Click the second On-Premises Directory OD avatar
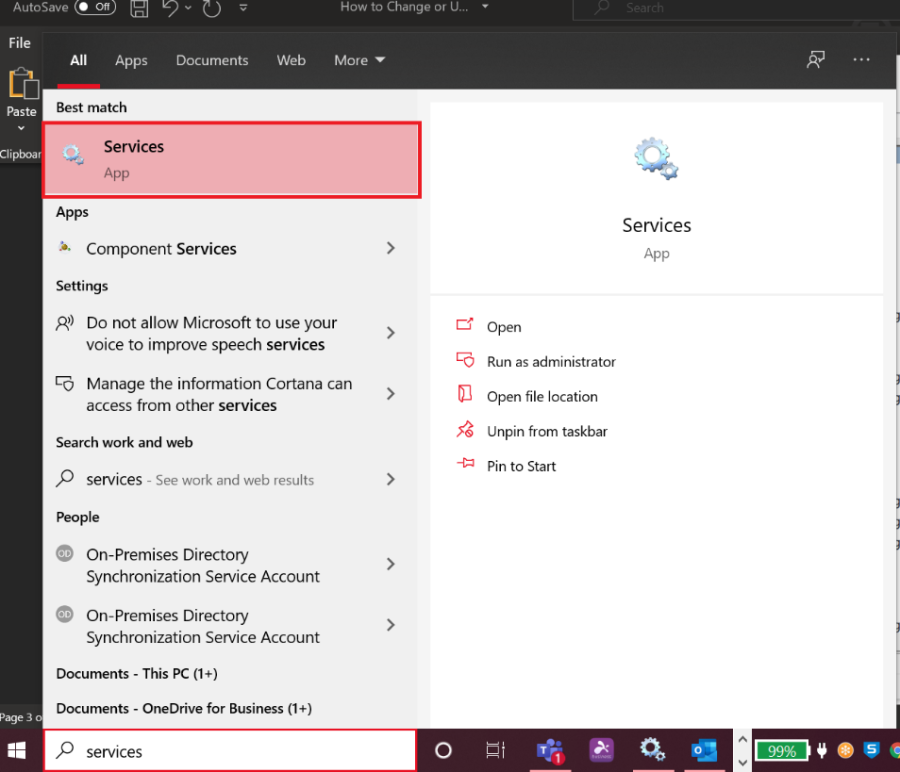 (x=65, y=614)
